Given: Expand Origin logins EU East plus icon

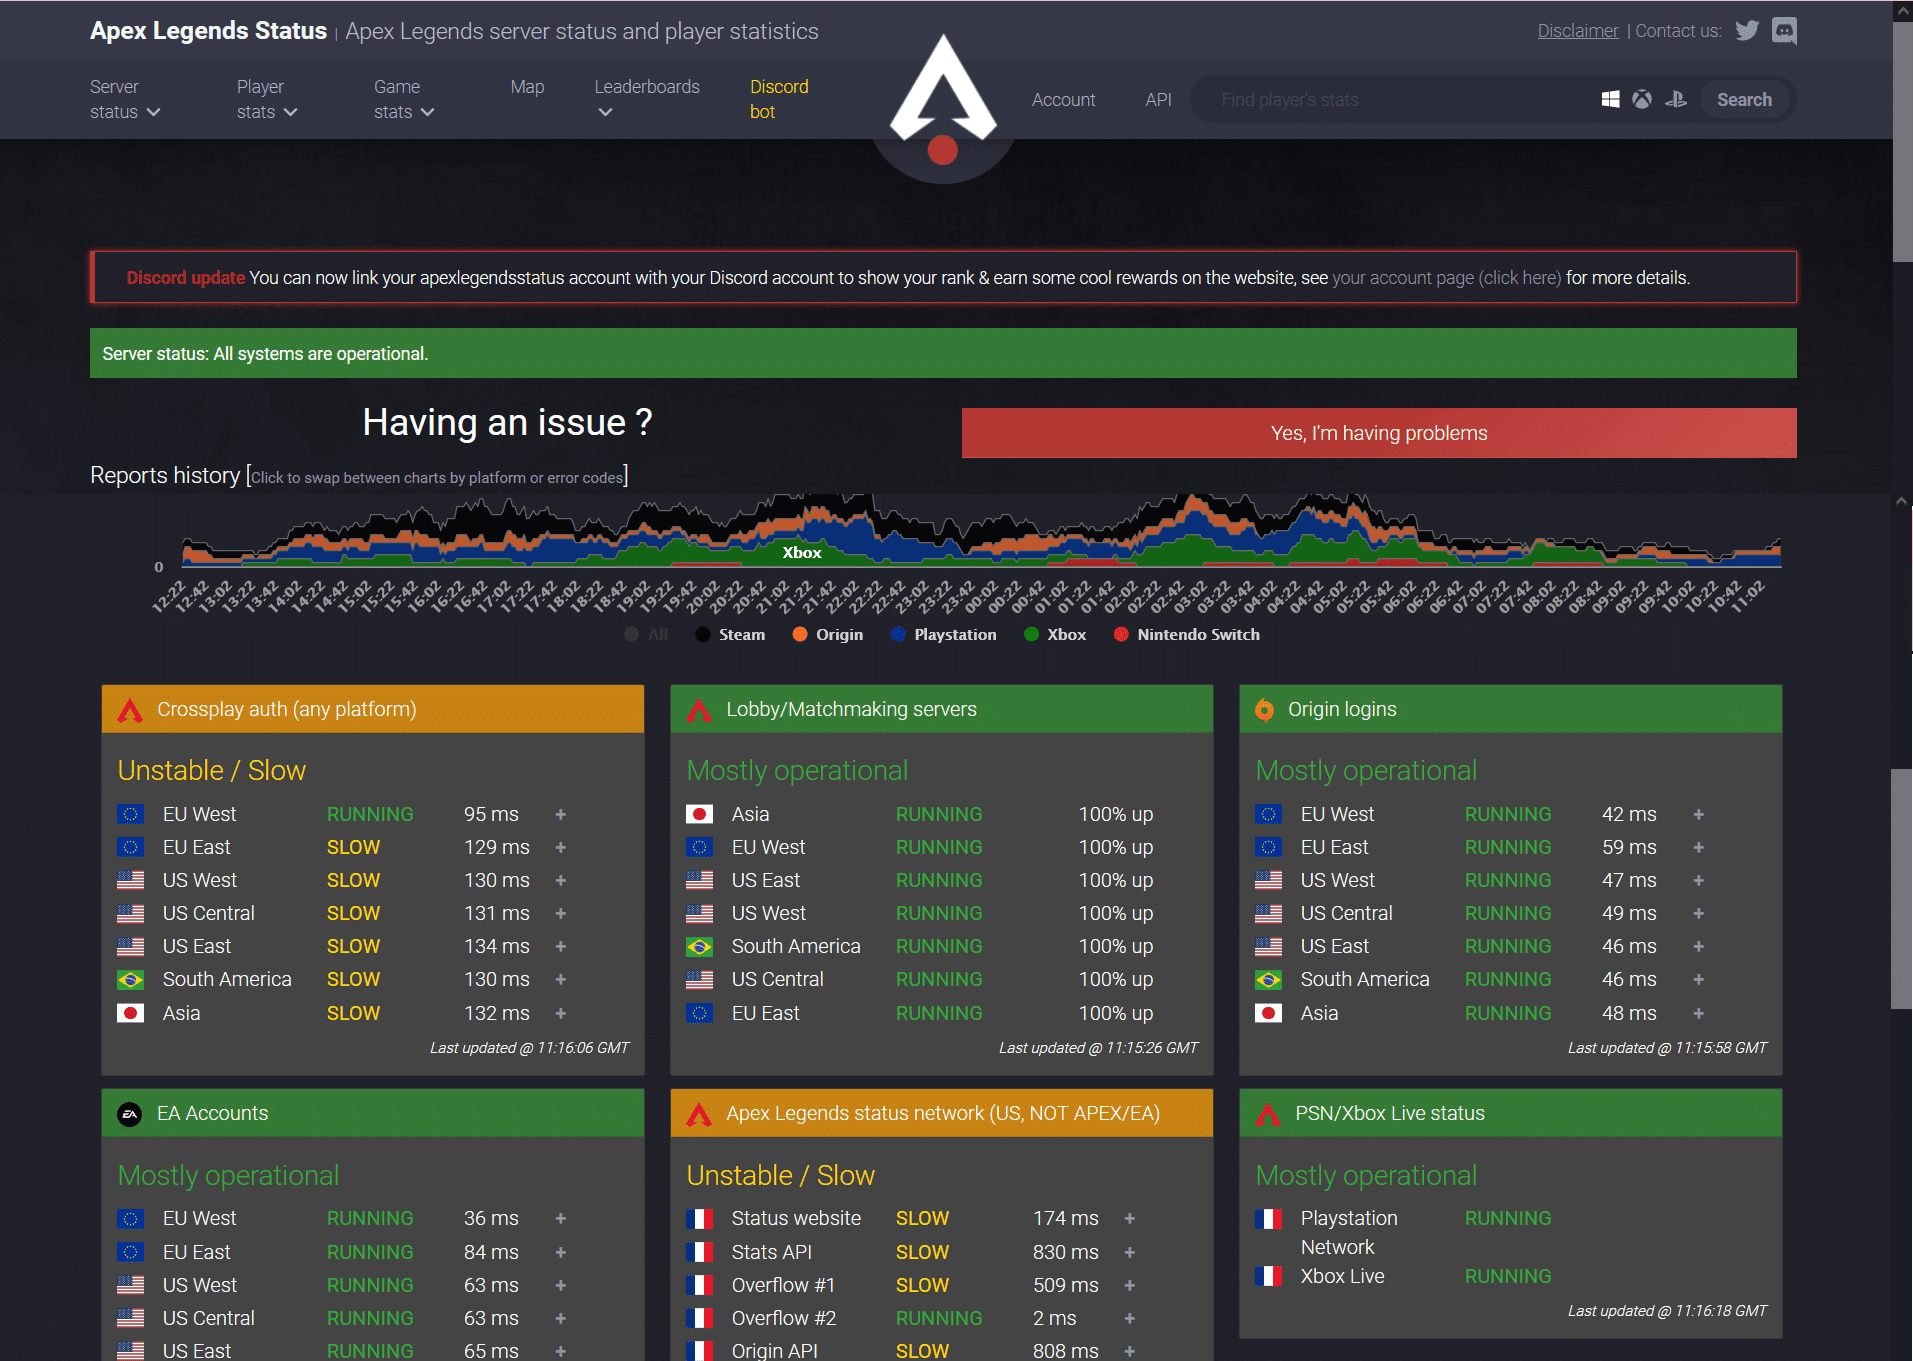Looking at the screenshot, I should click(1698, 848).
